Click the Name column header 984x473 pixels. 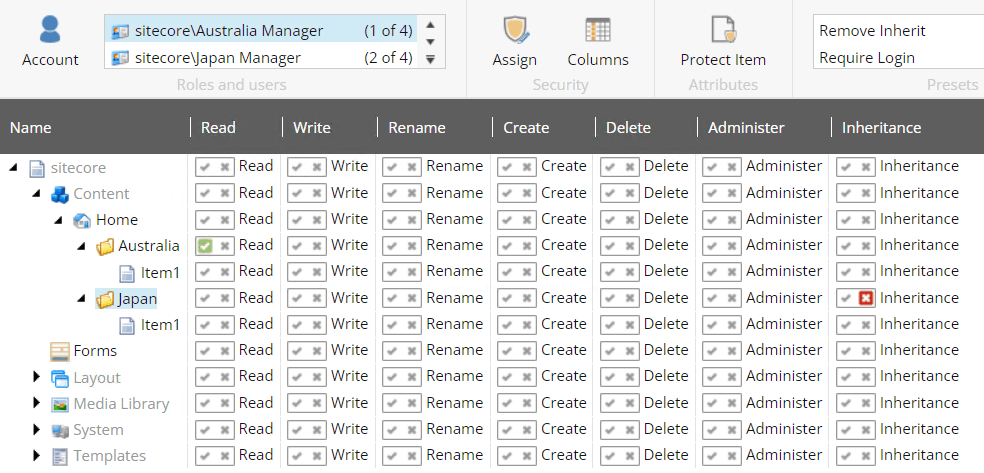click(x=31, y=128)
